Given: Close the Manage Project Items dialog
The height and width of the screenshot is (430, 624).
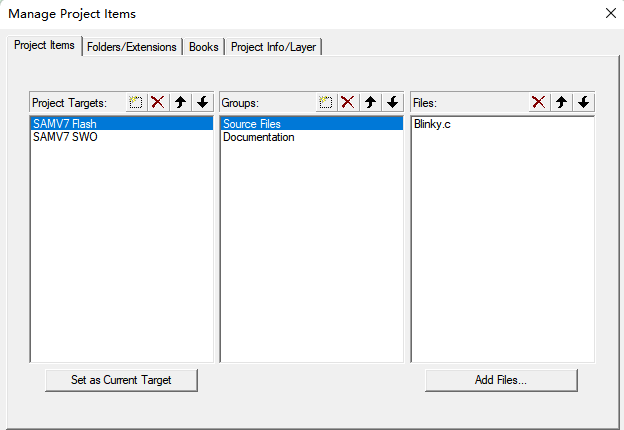Looking at the screenshot, I should [610, 14].
